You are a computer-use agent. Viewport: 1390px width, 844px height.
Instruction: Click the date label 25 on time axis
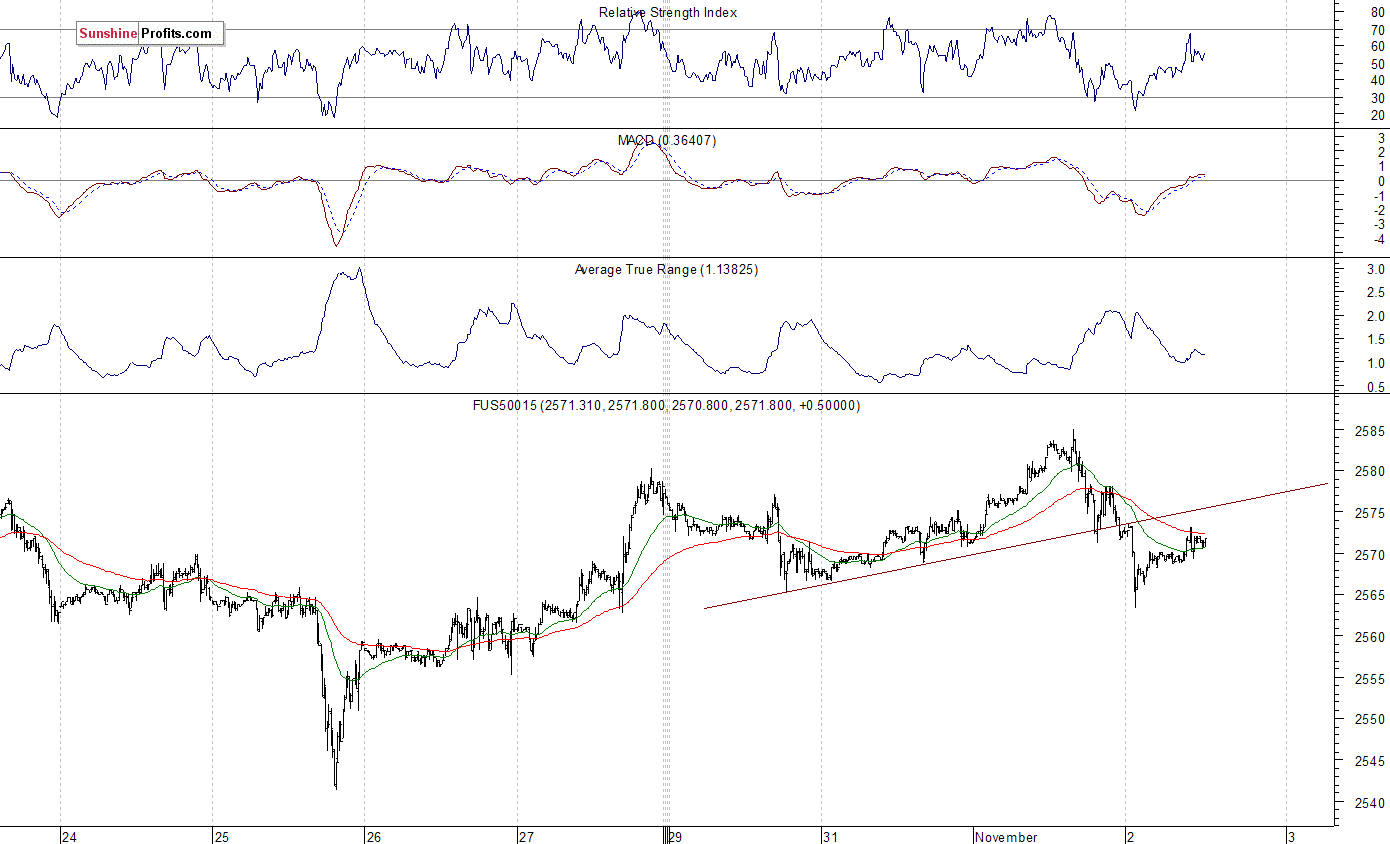pos(221,837)
